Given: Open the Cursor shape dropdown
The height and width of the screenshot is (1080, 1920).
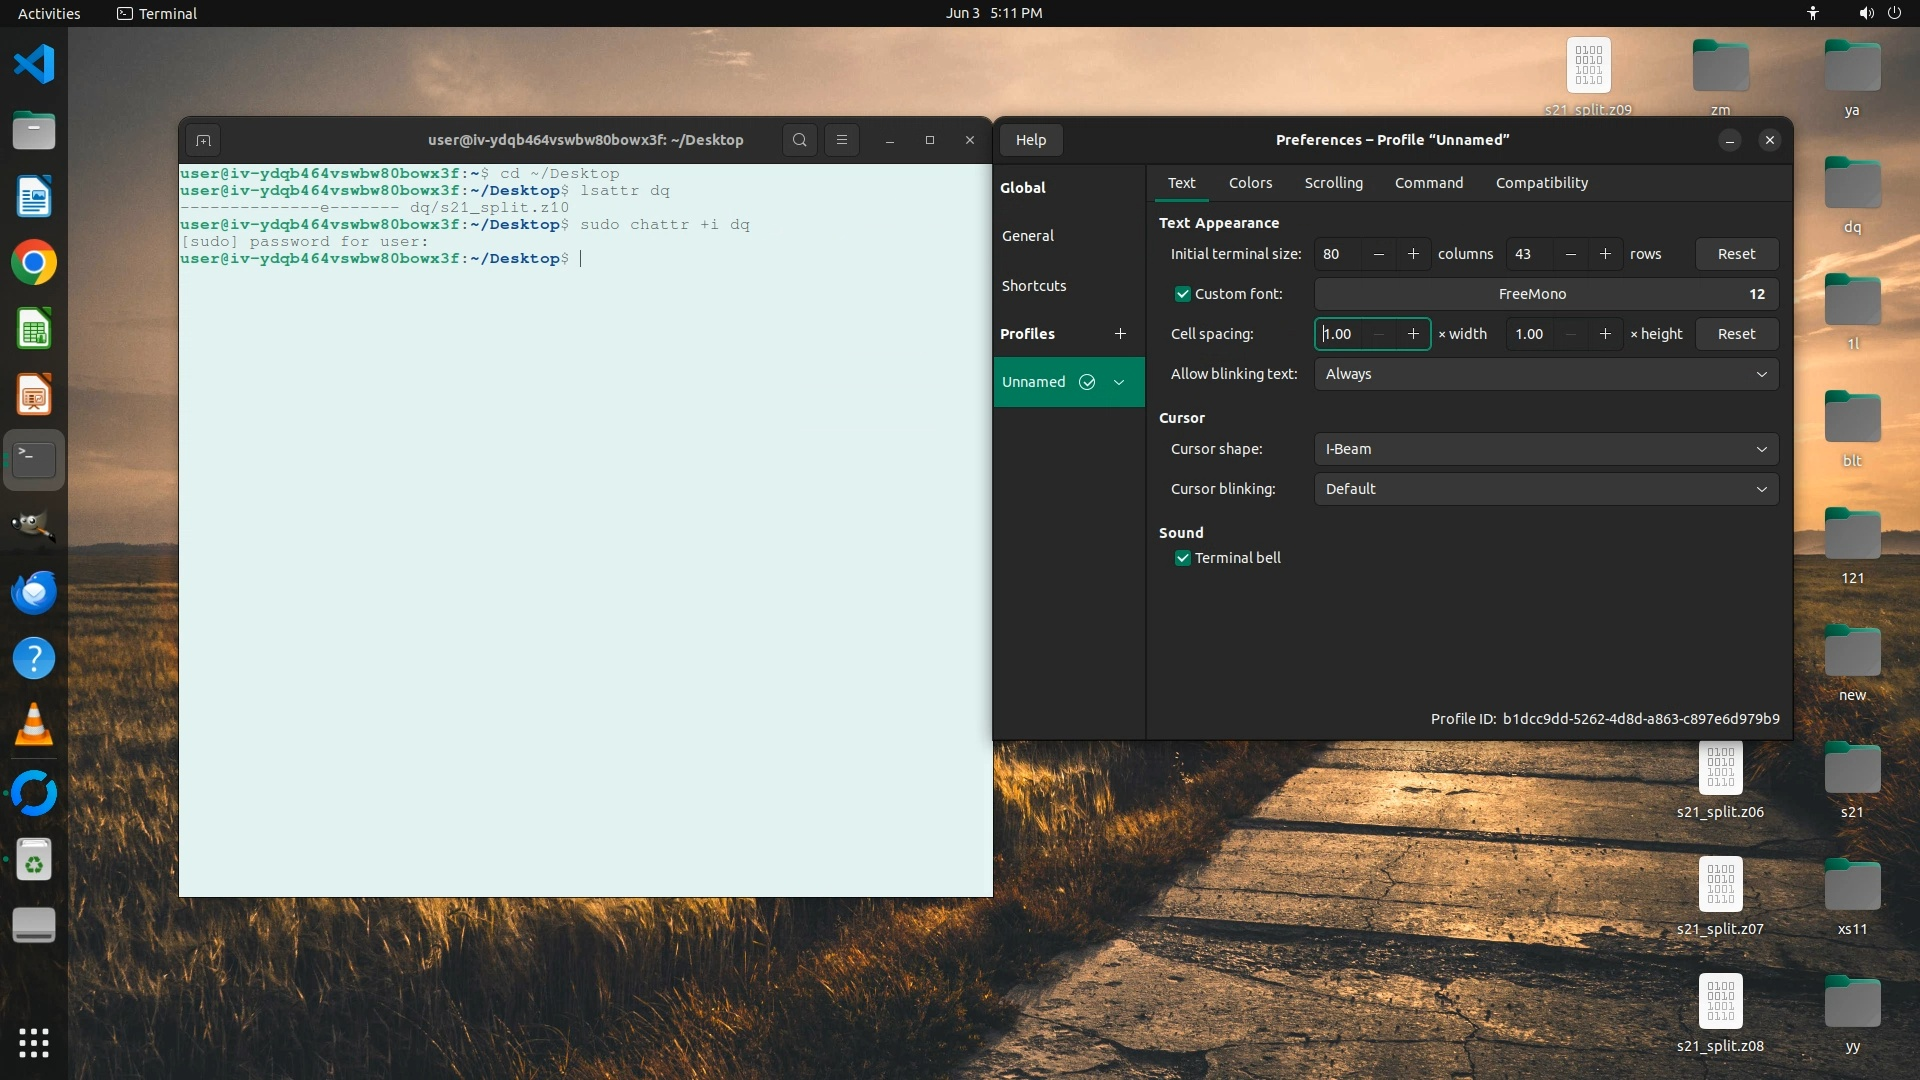Looking at the screenshot, I should (x=1546, y=449).
